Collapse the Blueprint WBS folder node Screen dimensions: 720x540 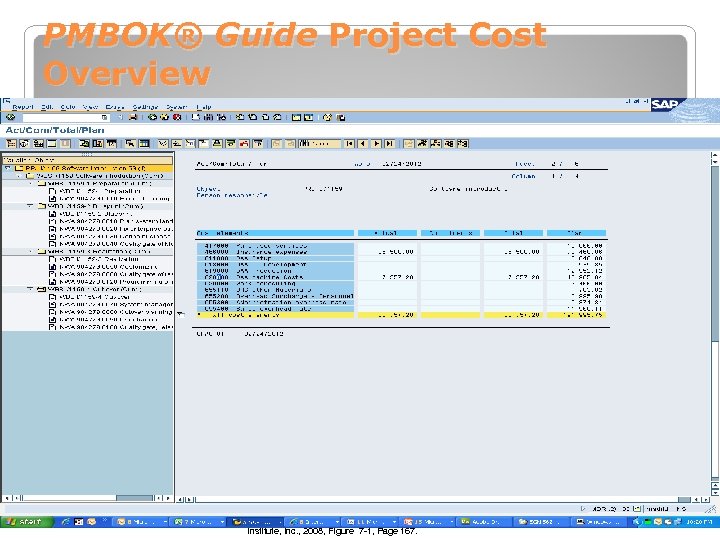(x=30, y=206)
